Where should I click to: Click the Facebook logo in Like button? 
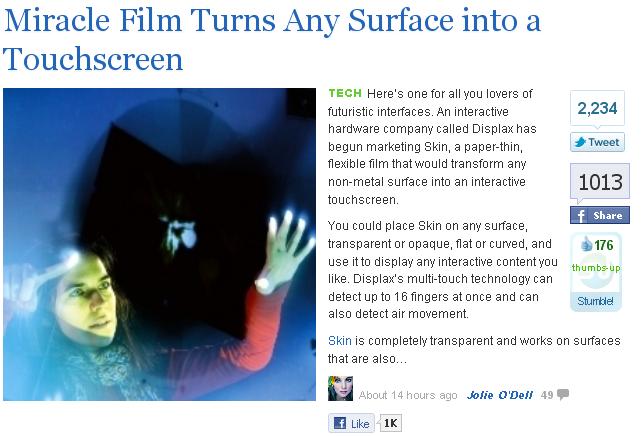click(340, 423)
